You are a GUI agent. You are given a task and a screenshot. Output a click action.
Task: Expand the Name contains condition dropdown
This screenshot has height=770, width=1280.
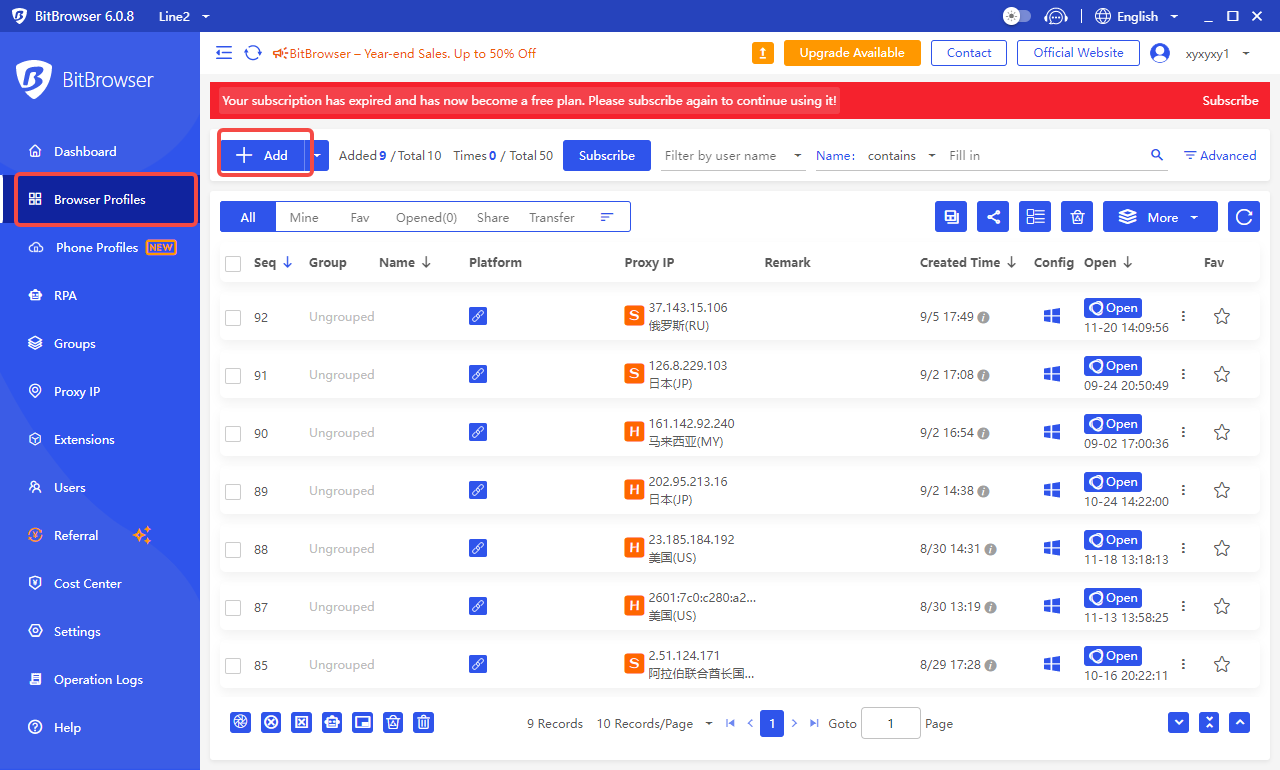tap(901, 155)
